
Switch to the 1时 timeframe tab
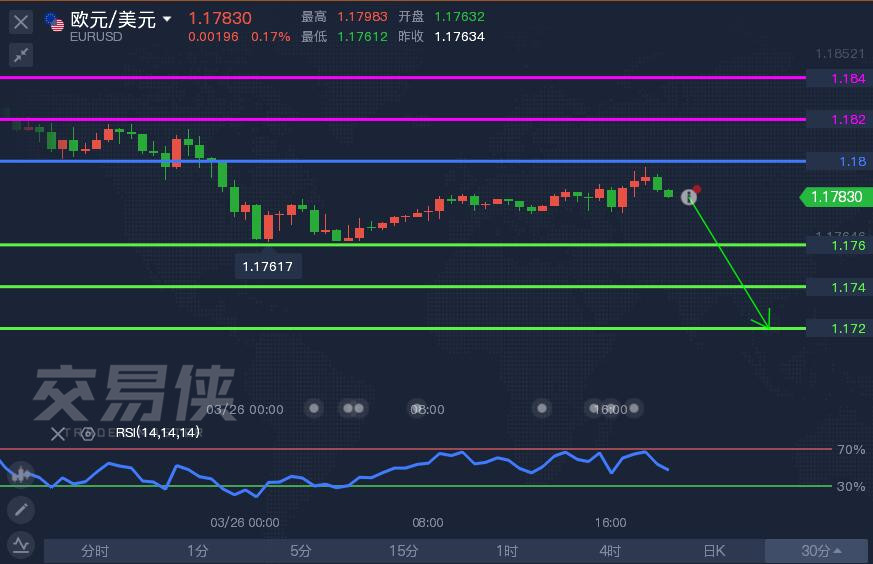click(x=507, y=551)
